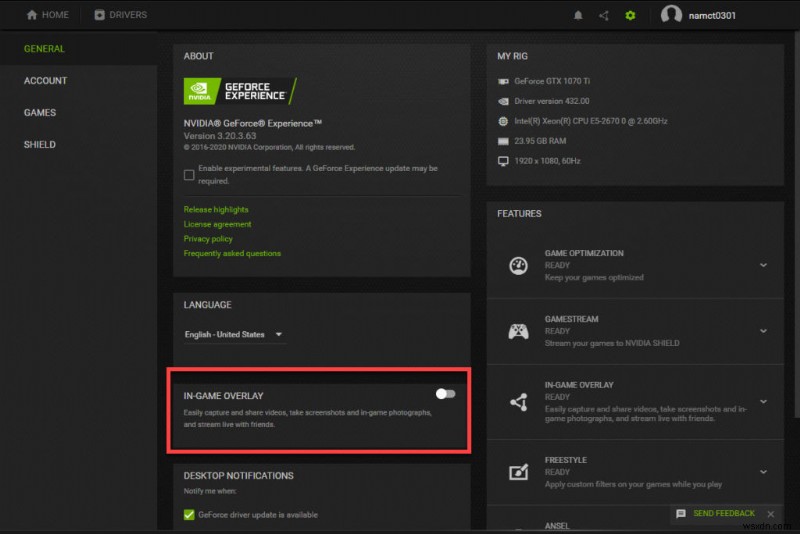
Task: Click the monitor icon beside 1920 x 1080
Action: pos(503,161)
